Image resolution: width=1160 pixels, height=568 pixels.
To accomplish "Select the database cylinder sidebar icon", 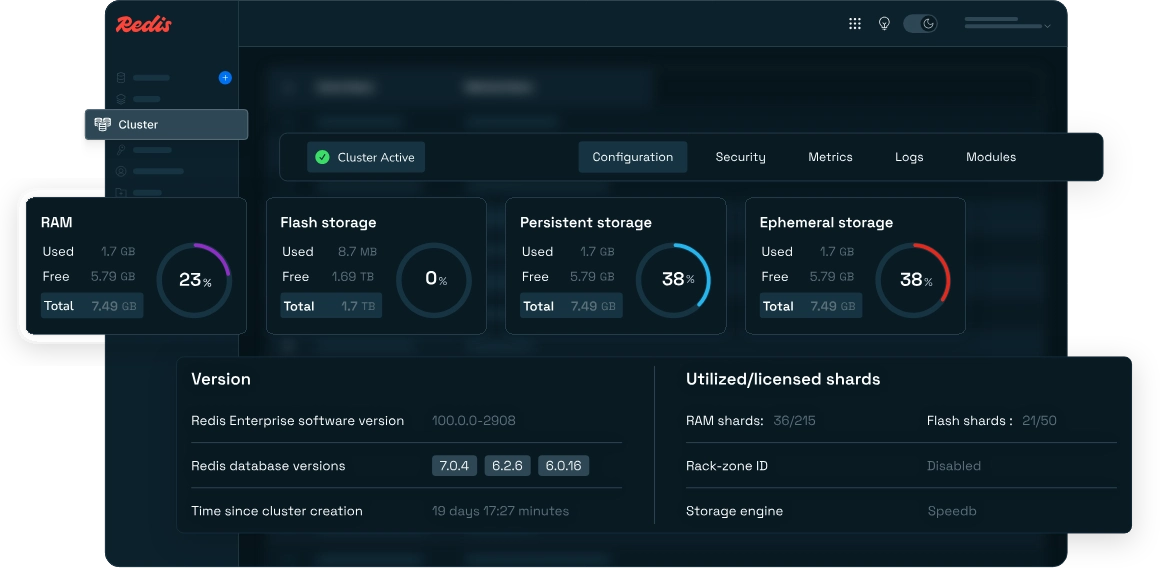I will pyautogui.click(x=121, y=78).
